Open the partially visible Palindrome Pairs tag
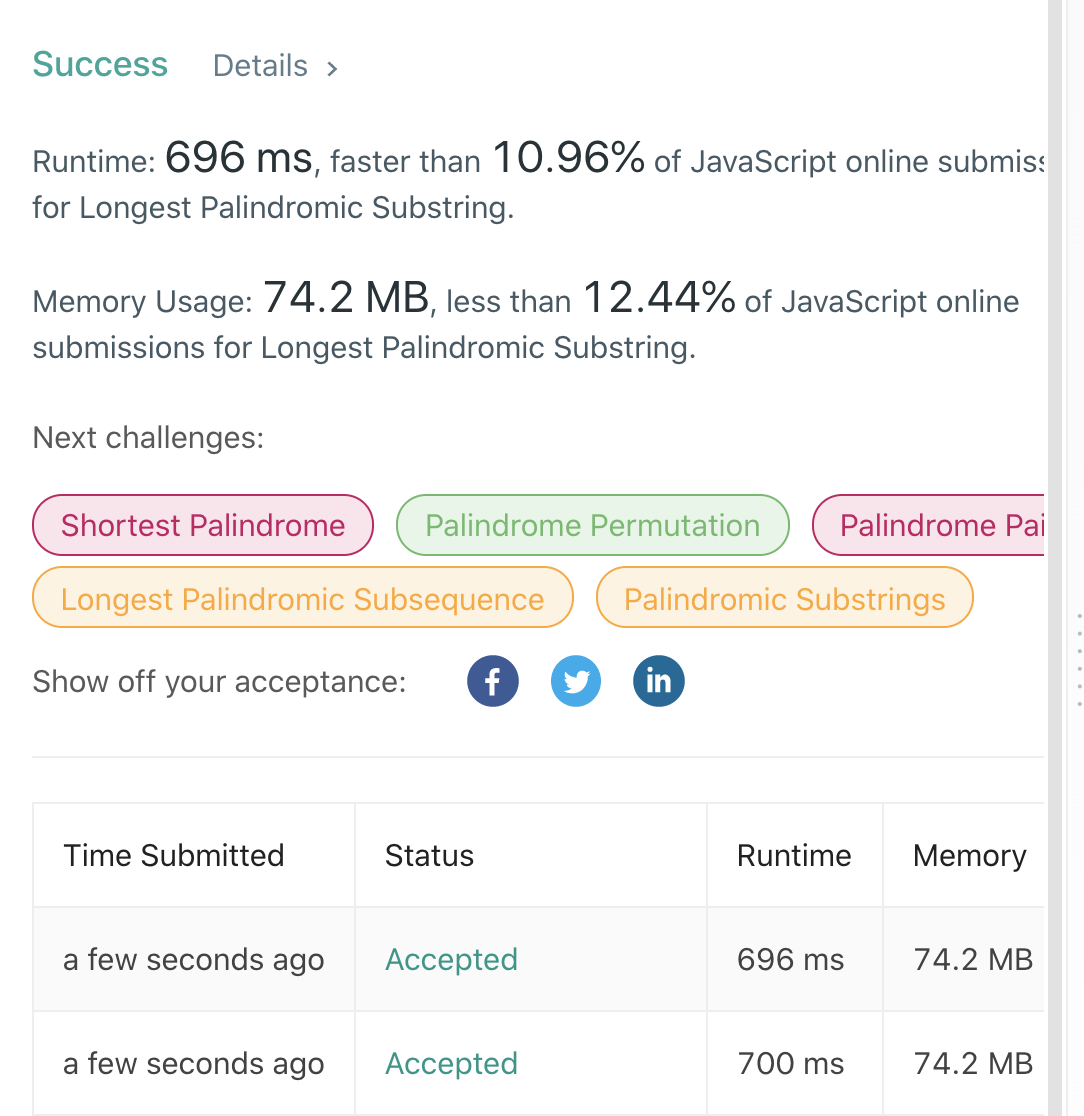1084x1116 pixels. click(x=930, y=525)
